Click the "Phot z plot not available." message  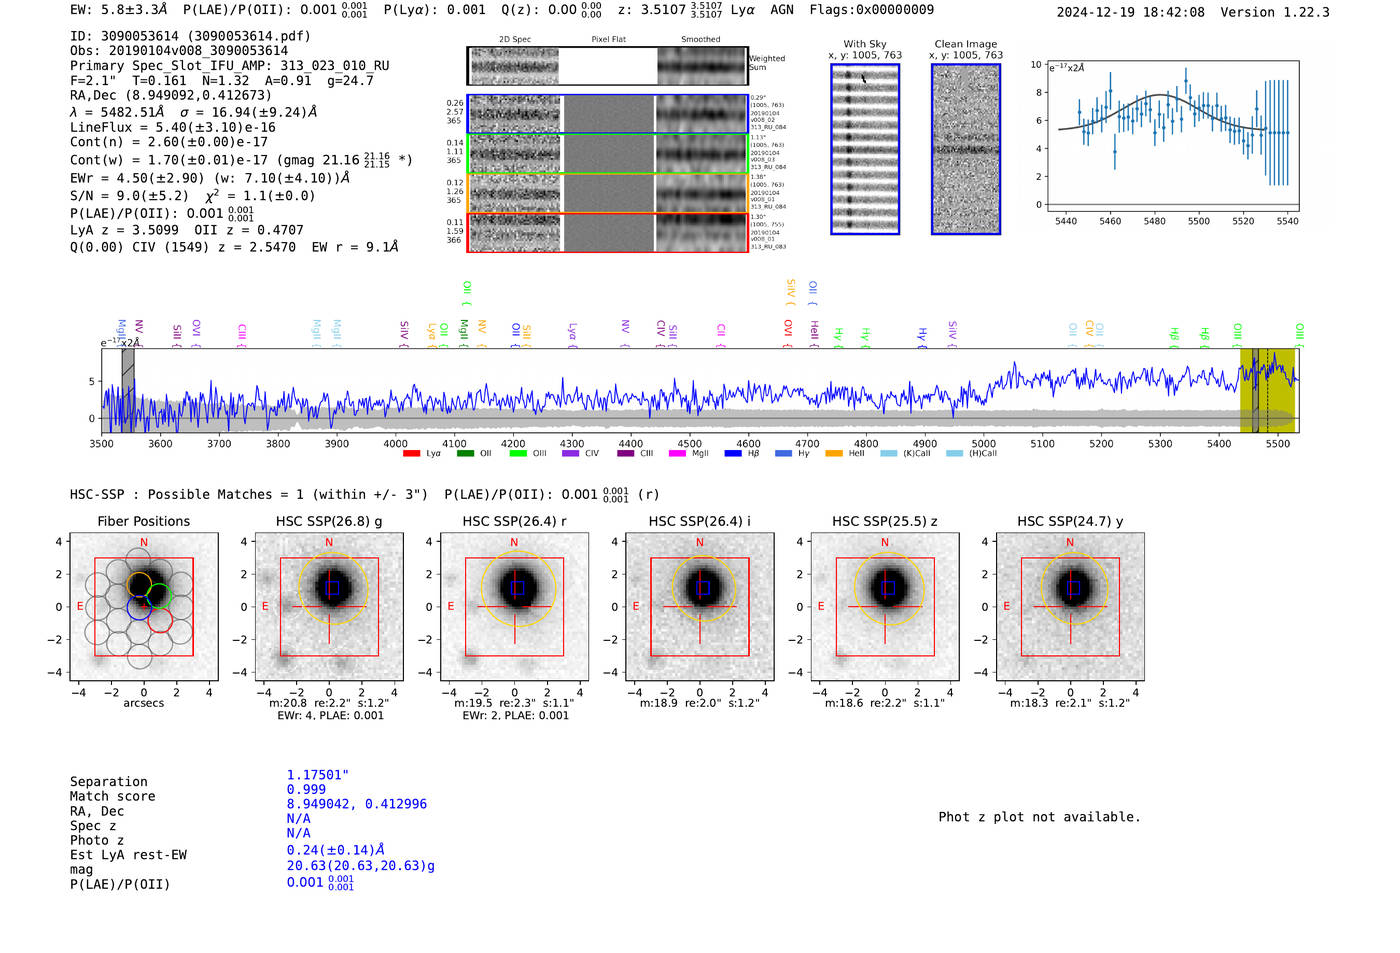click(1039, 817)
